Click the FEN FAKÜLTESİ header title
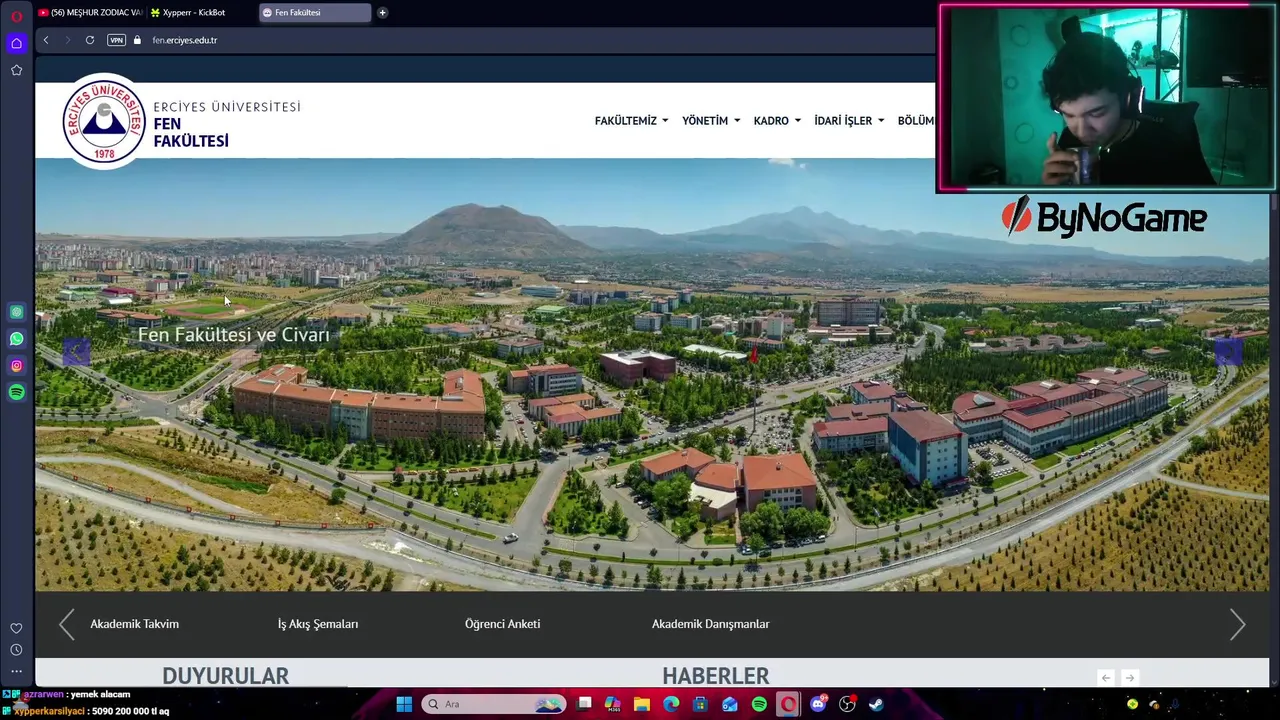This screenshot has height=720, width=1280. pyautogui.click(x=191, y=132)
